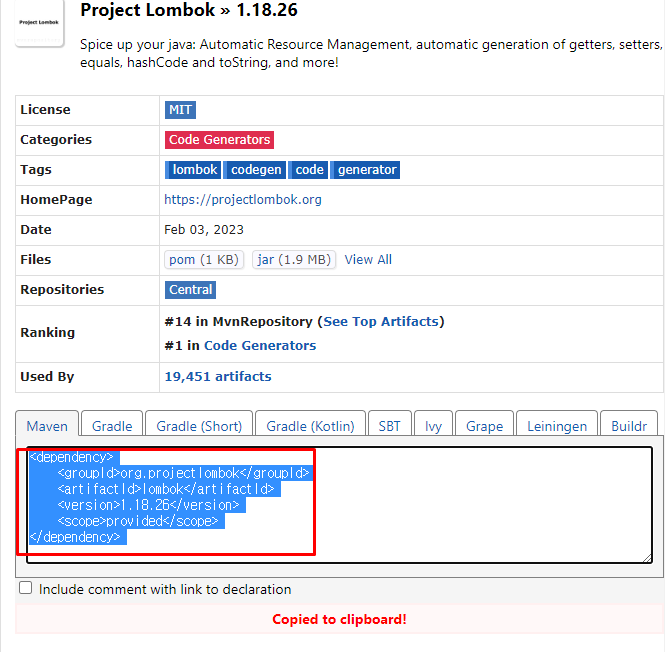The width and height of the screenshot is (665, 652).
Task: Switch to the SBT tab
Action: click(x=390, y=425)
